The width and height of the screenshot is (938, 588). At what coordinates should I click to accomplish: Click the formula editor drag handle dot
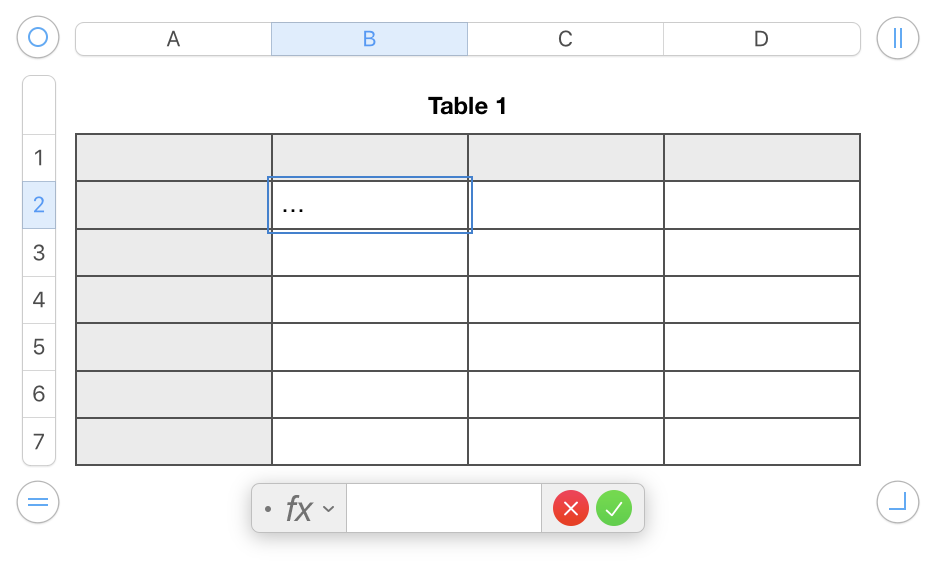[x=267, y=509]
